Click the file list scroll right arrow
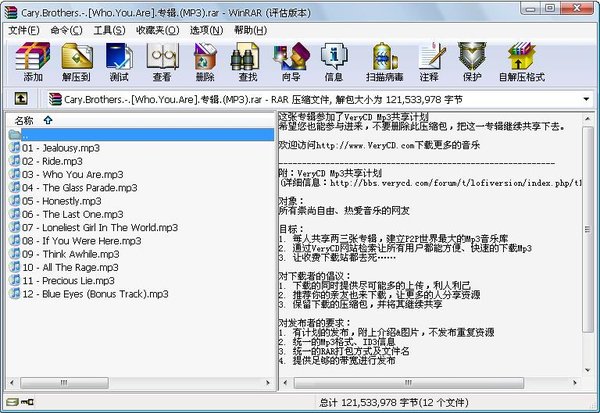 click(268, 382)
